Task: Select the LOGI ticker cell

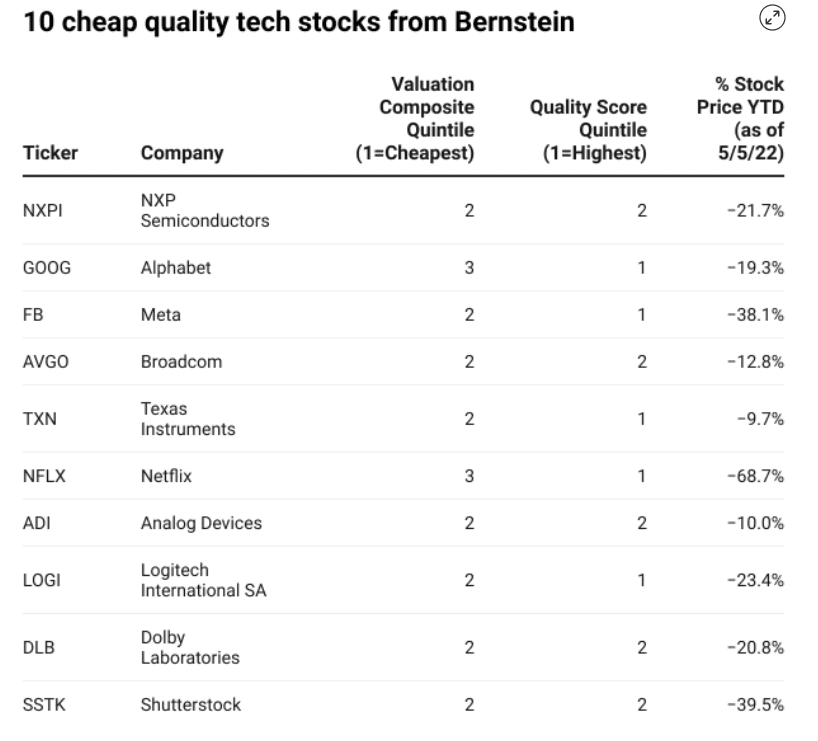Action: 43,580
